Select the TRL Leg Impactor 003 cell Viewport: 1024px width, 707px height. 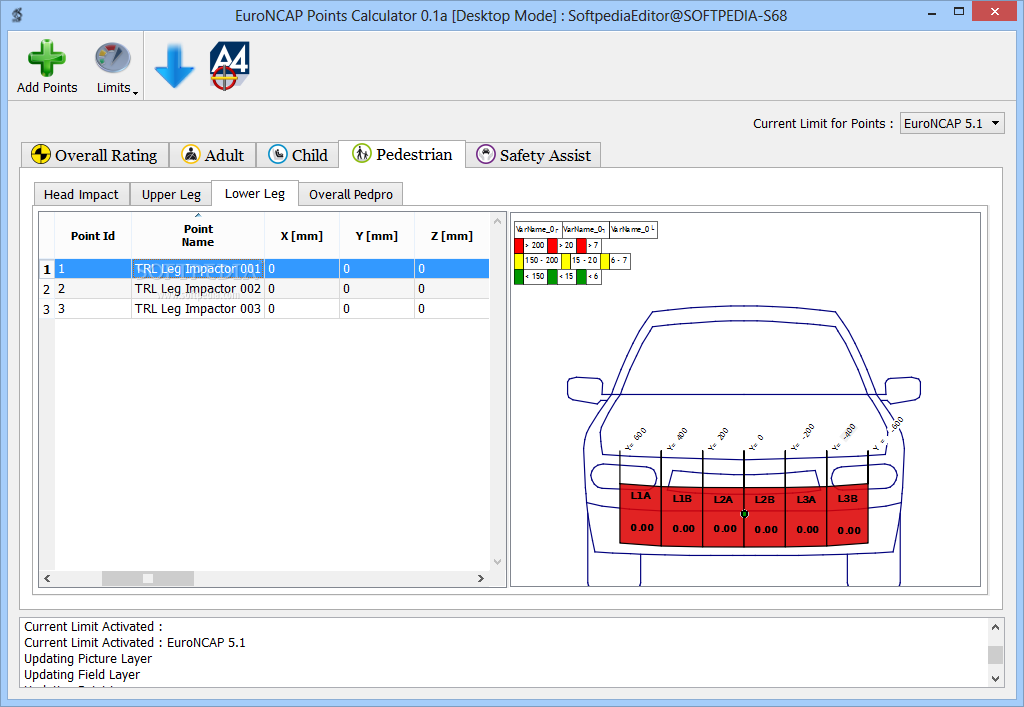point(198,309)
